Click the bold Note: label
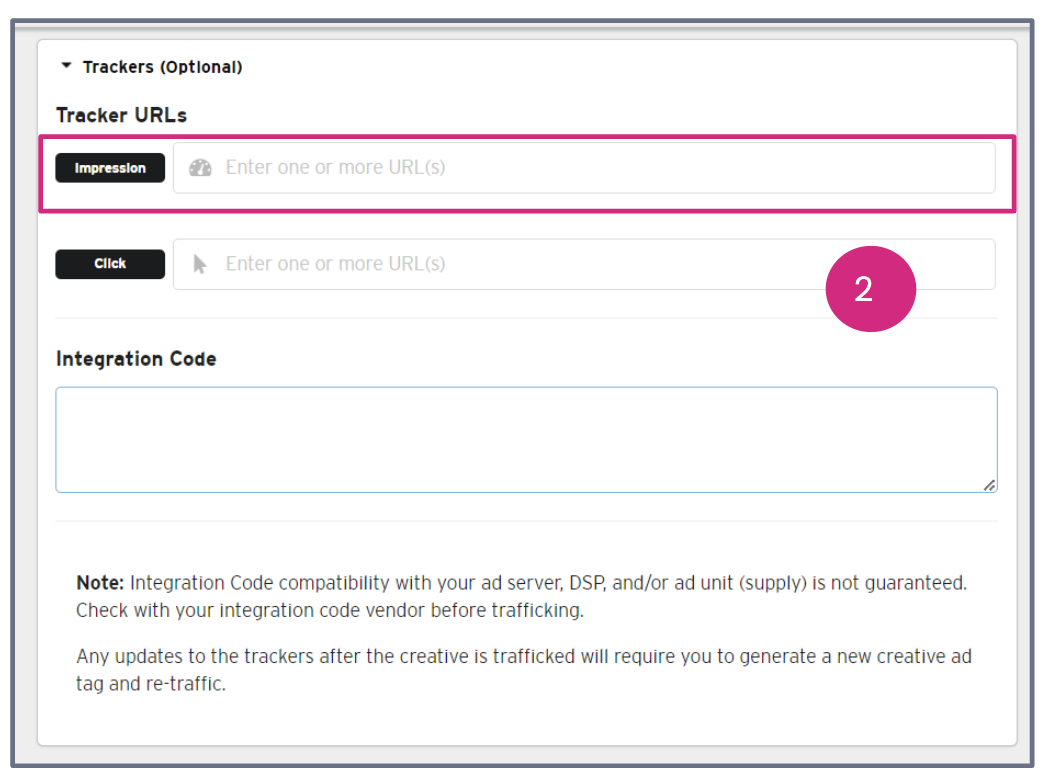The image size is (1054, 778). pos(101,582)
